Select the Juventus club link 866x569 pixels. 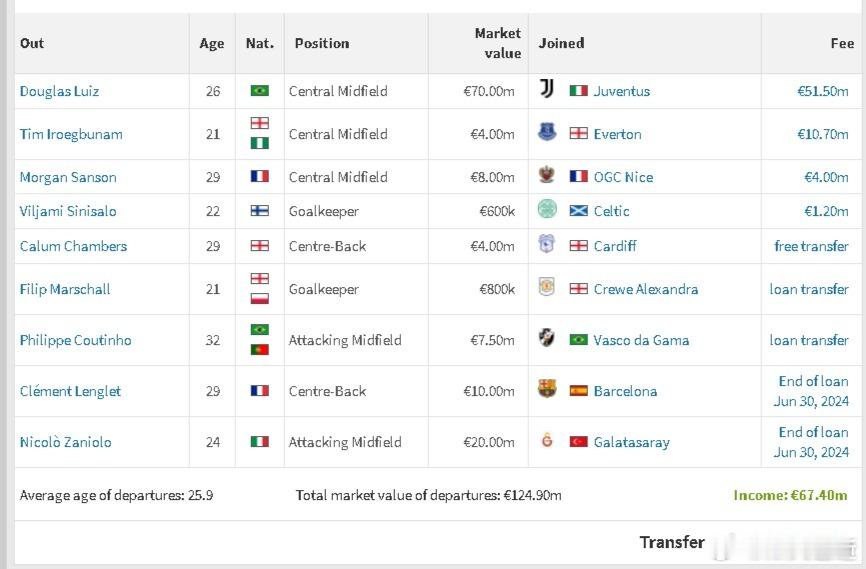[622, 91]
